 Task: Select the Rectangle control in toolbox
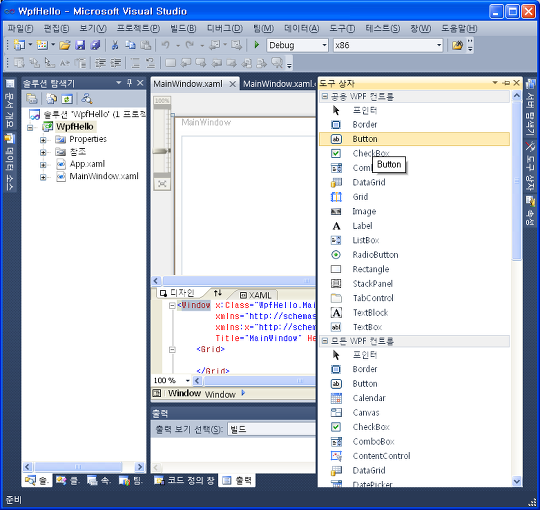click(x=414, y=269)
